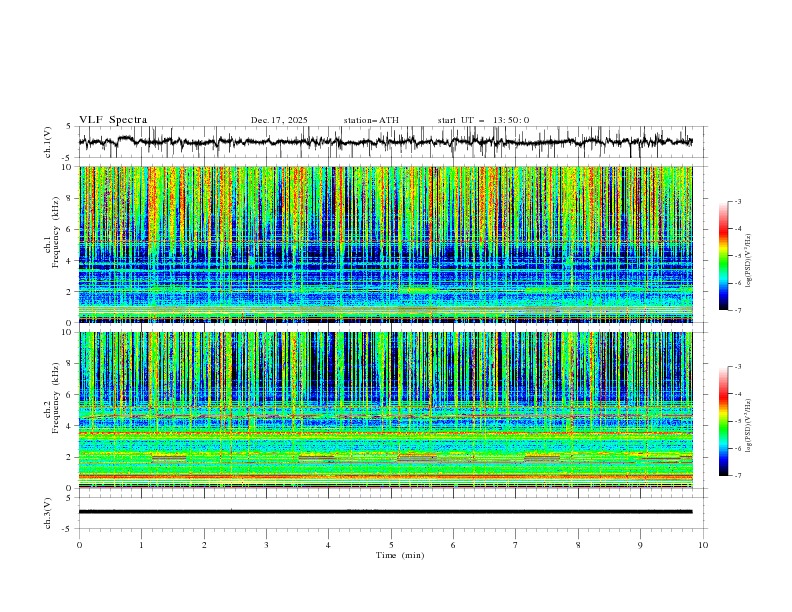Click the ch.1 waveform trace panel

pyautogui.click(x=390, y=142)
